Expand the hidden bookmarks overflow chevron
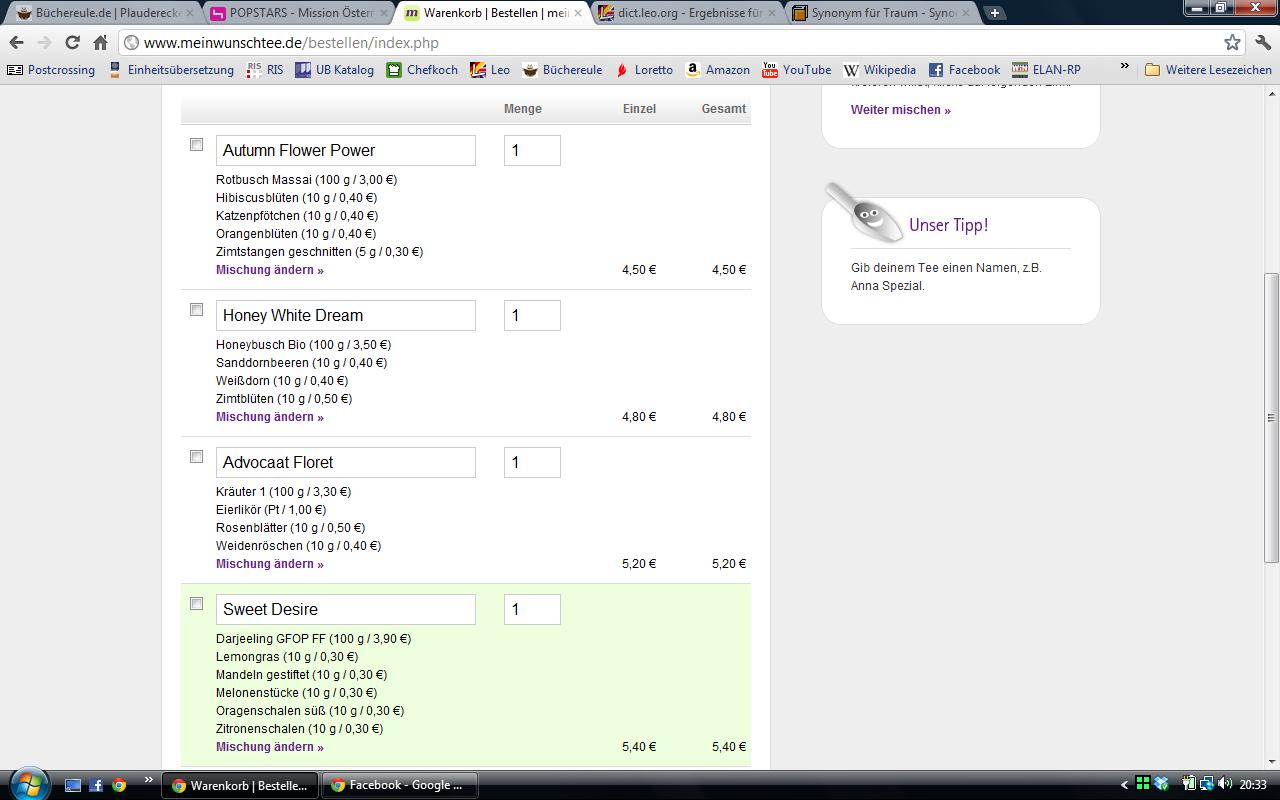Image resolution: width=1280 pixels, height=800 pixels. click(x=1124, y=67)
